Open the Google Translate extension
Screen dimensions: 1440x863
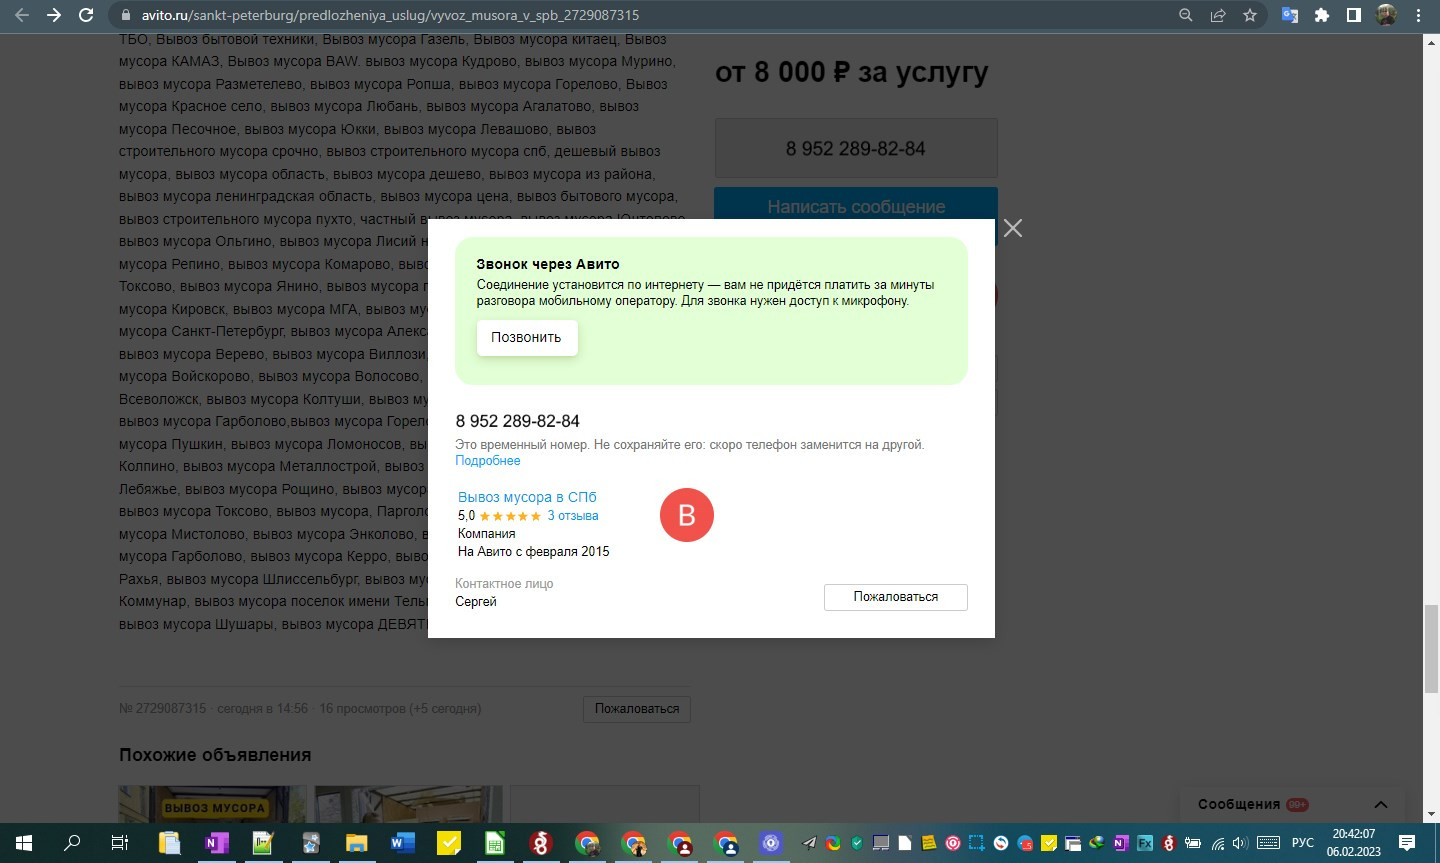[1290, 15]
